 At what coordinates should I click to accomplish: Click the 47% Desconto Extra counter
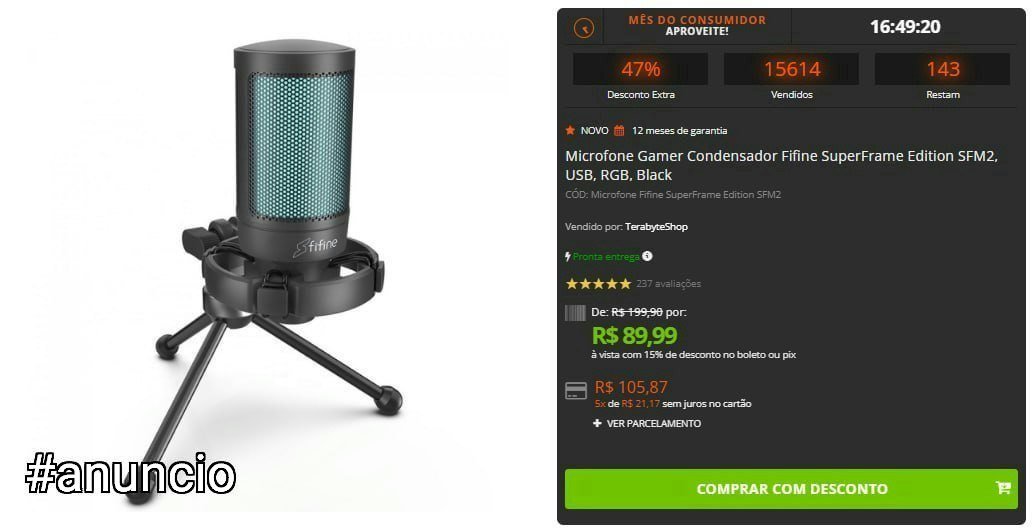[640, 77]
